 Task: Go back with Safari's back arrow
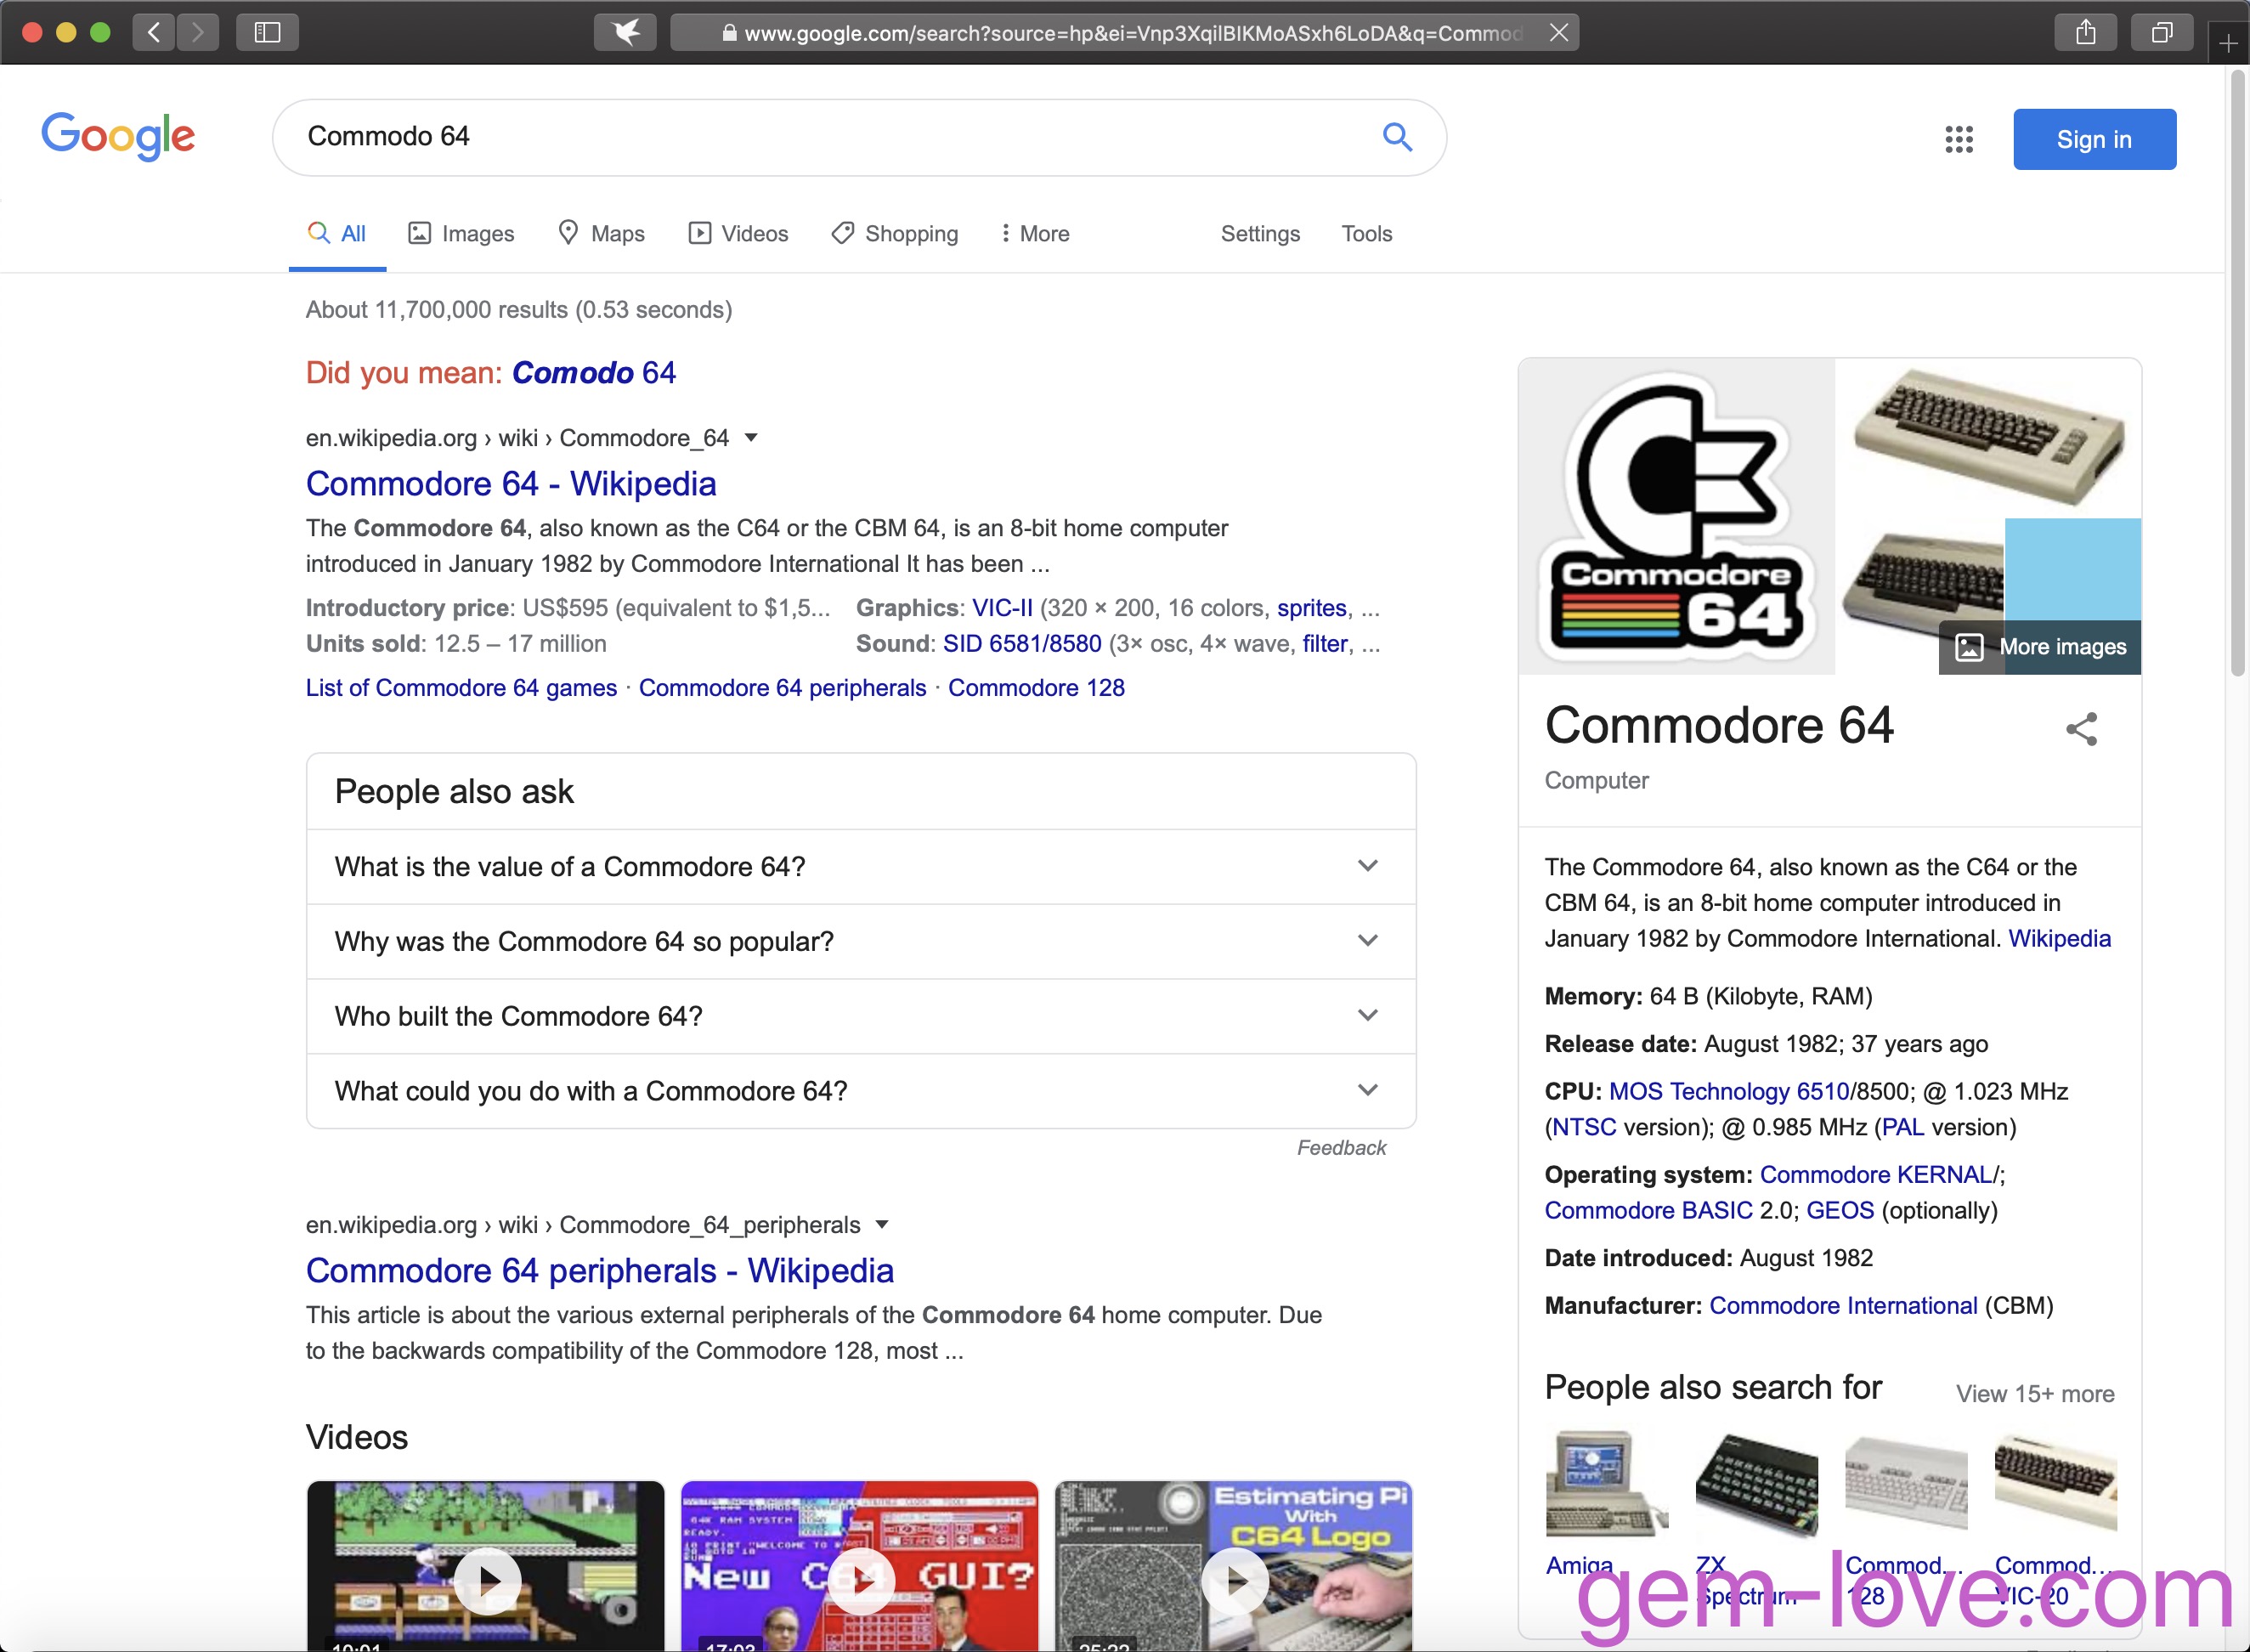click(x=154, y=33)
